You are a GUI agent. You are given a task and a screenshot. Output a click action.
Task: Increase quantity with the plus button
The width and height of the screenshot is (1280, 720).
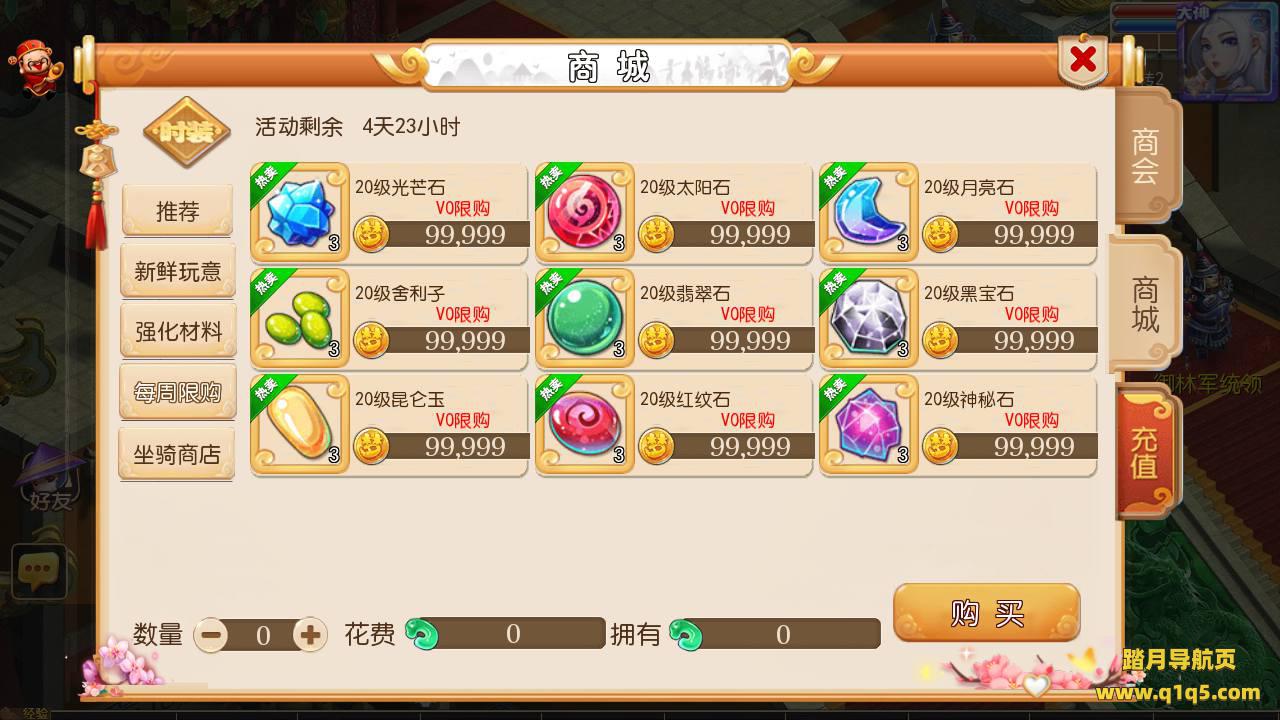point(310,634)
